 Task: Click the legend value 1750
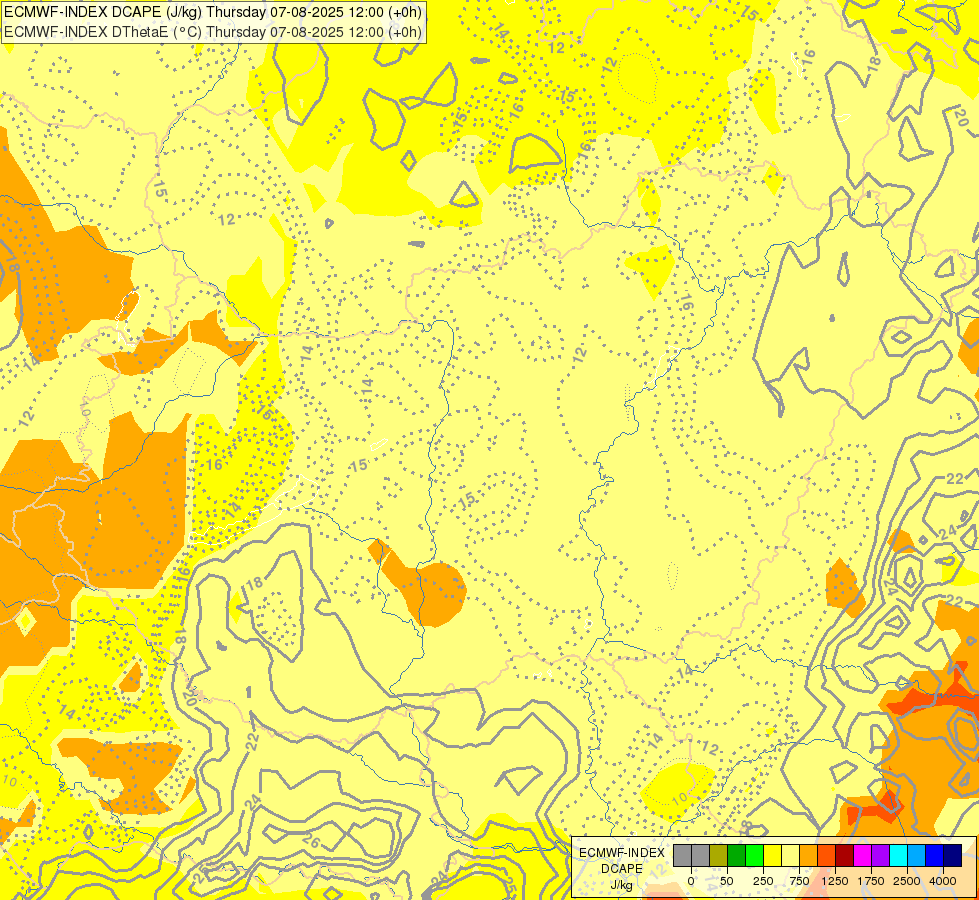click(x=871, y=881)
